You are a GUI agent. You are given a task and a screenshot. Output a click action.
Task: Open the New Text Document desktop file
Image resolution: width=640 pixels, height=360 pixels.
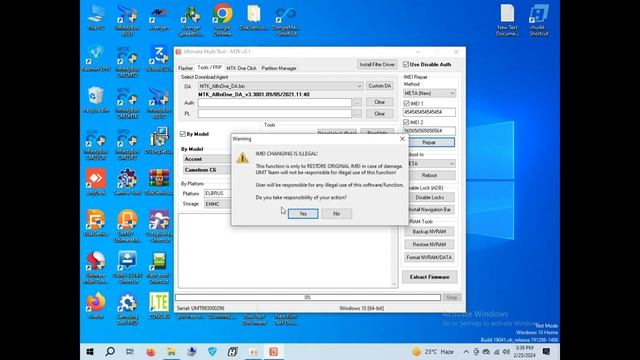[x=507, y=20]
